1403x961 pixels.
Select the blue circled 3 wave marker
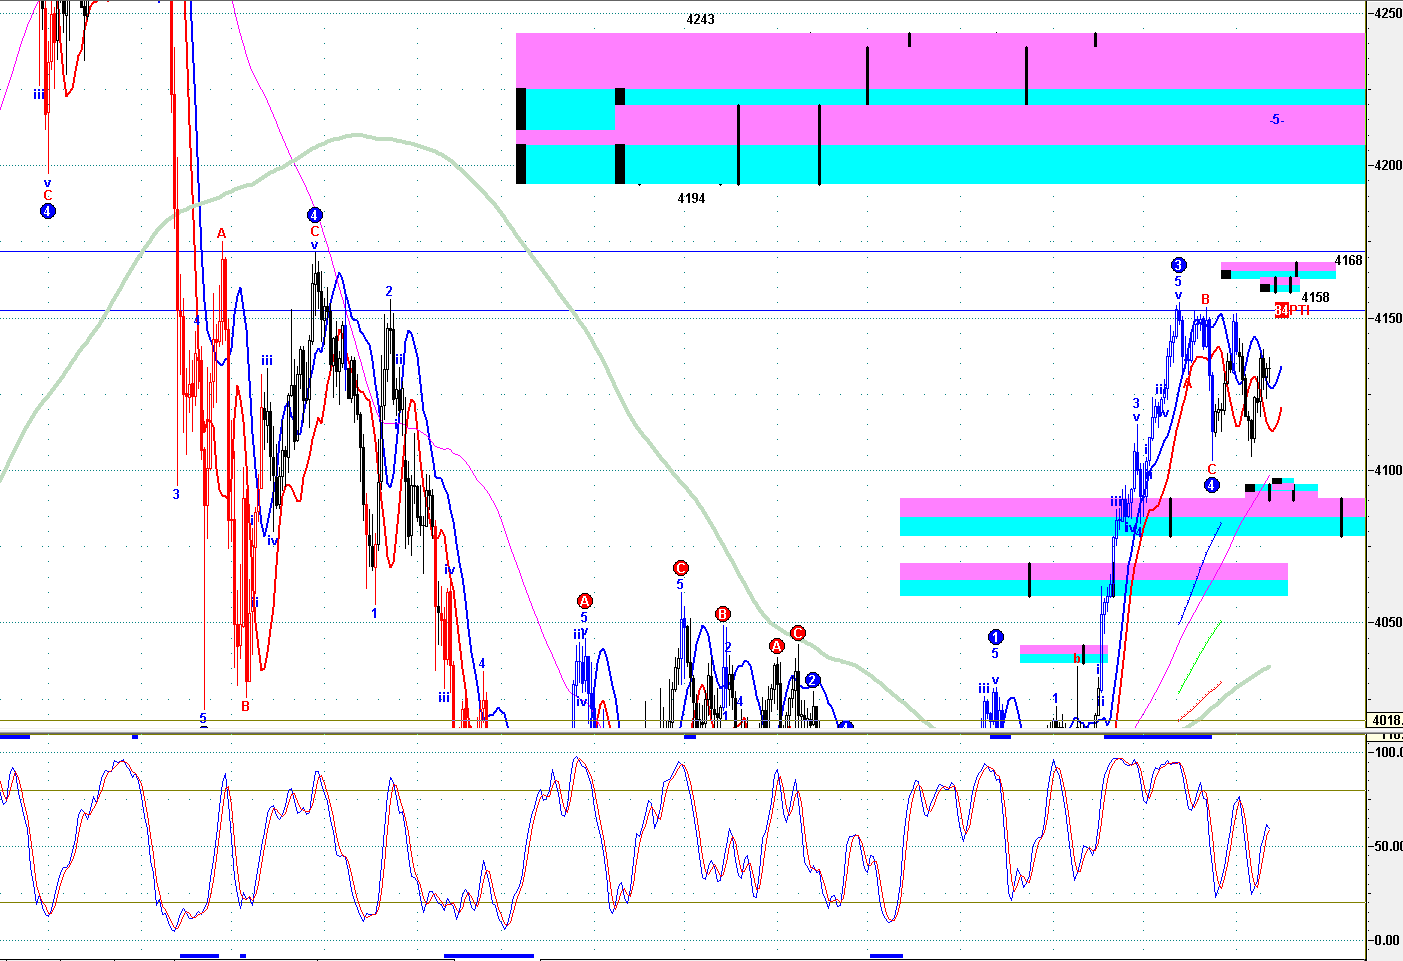point(1178,265)
